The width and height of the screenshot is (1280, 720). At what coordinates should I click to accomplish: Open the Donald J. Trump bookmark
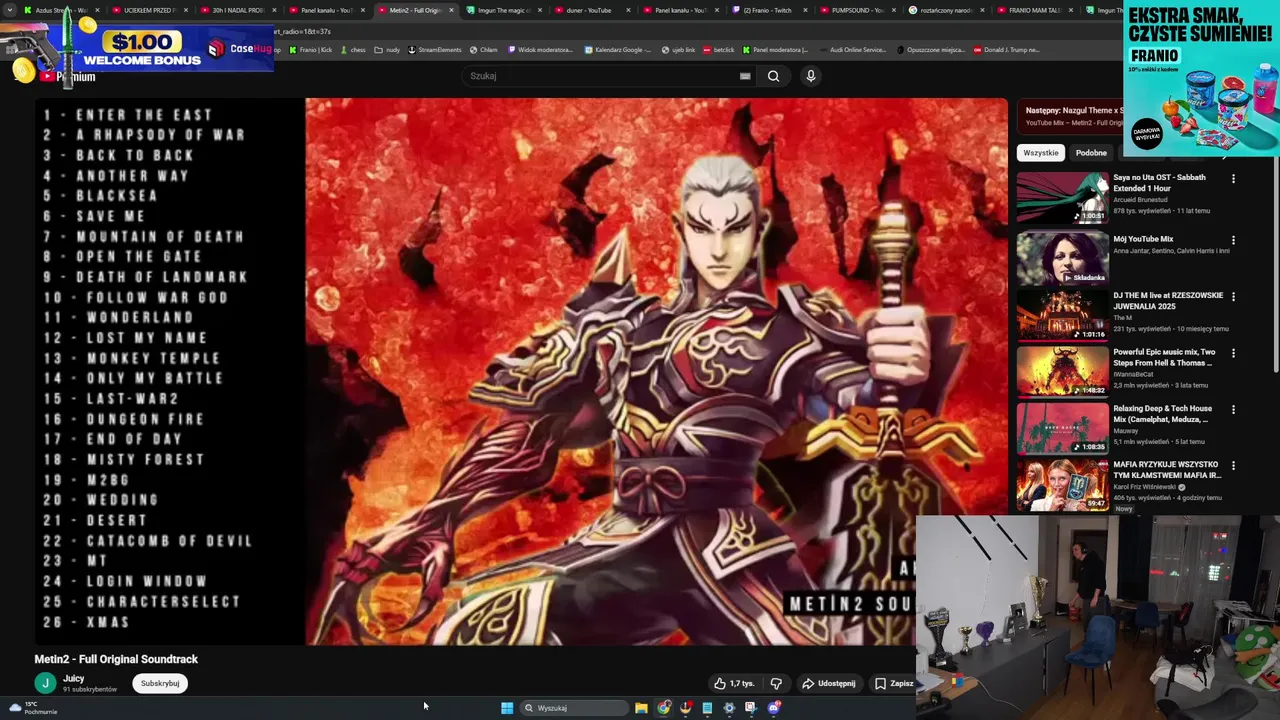(x=1007, y=49)
